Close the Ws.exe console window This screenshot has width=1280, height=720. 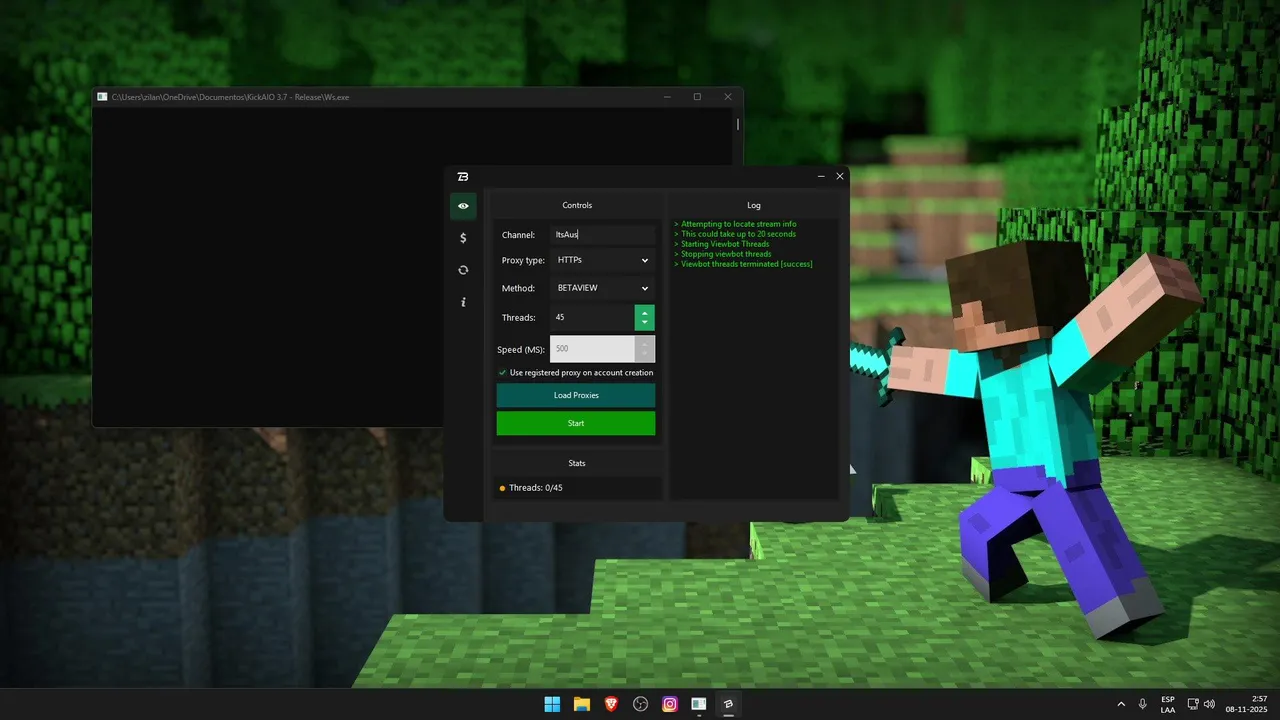click(x=728, y=97)
